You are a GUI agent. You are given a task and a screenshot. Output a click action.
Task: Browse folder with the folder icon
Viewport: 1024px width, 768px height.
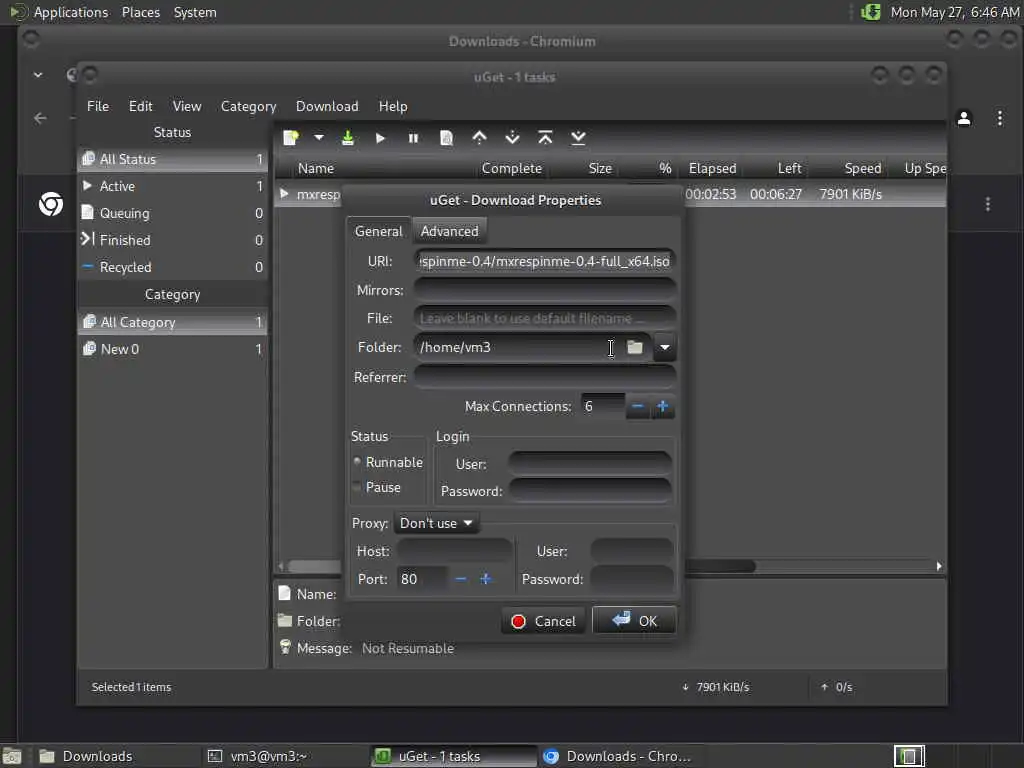tap(635, 347)
